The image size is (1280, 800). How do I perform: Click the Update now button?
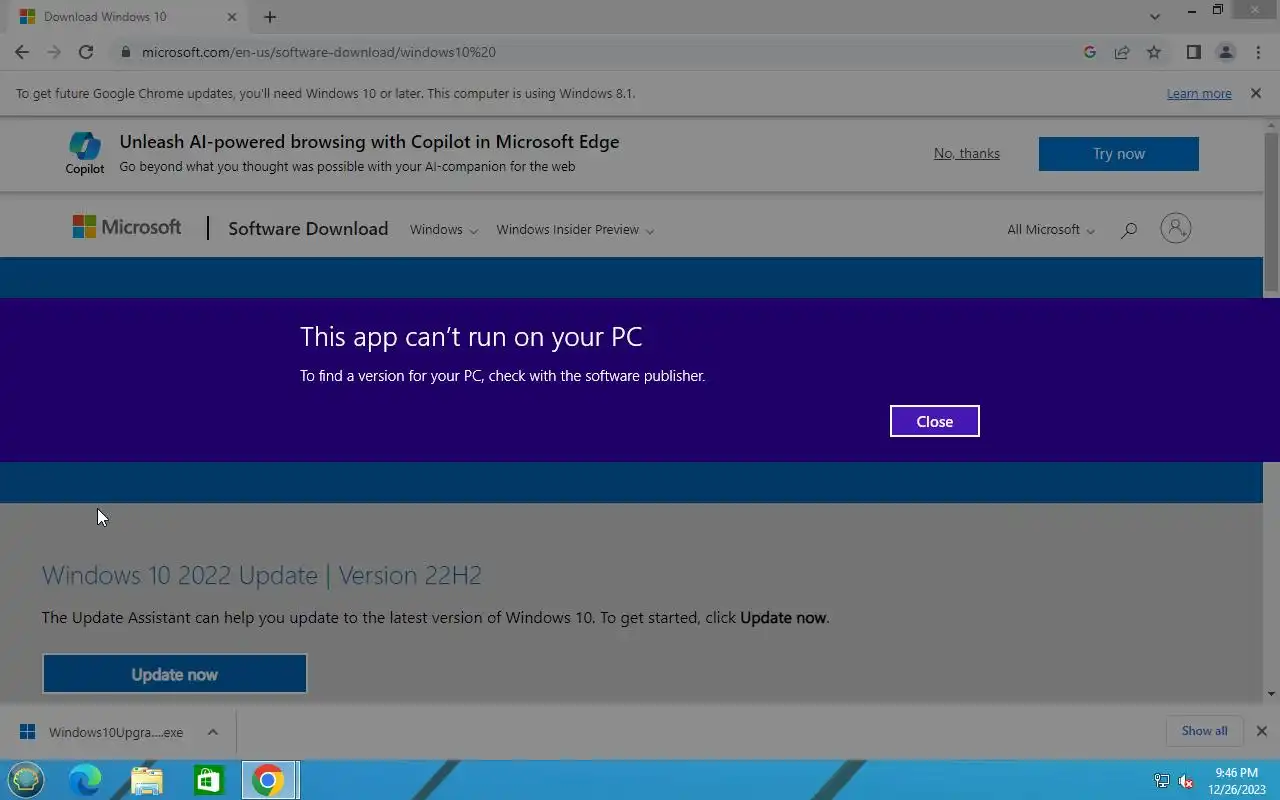tap(174, 674)
